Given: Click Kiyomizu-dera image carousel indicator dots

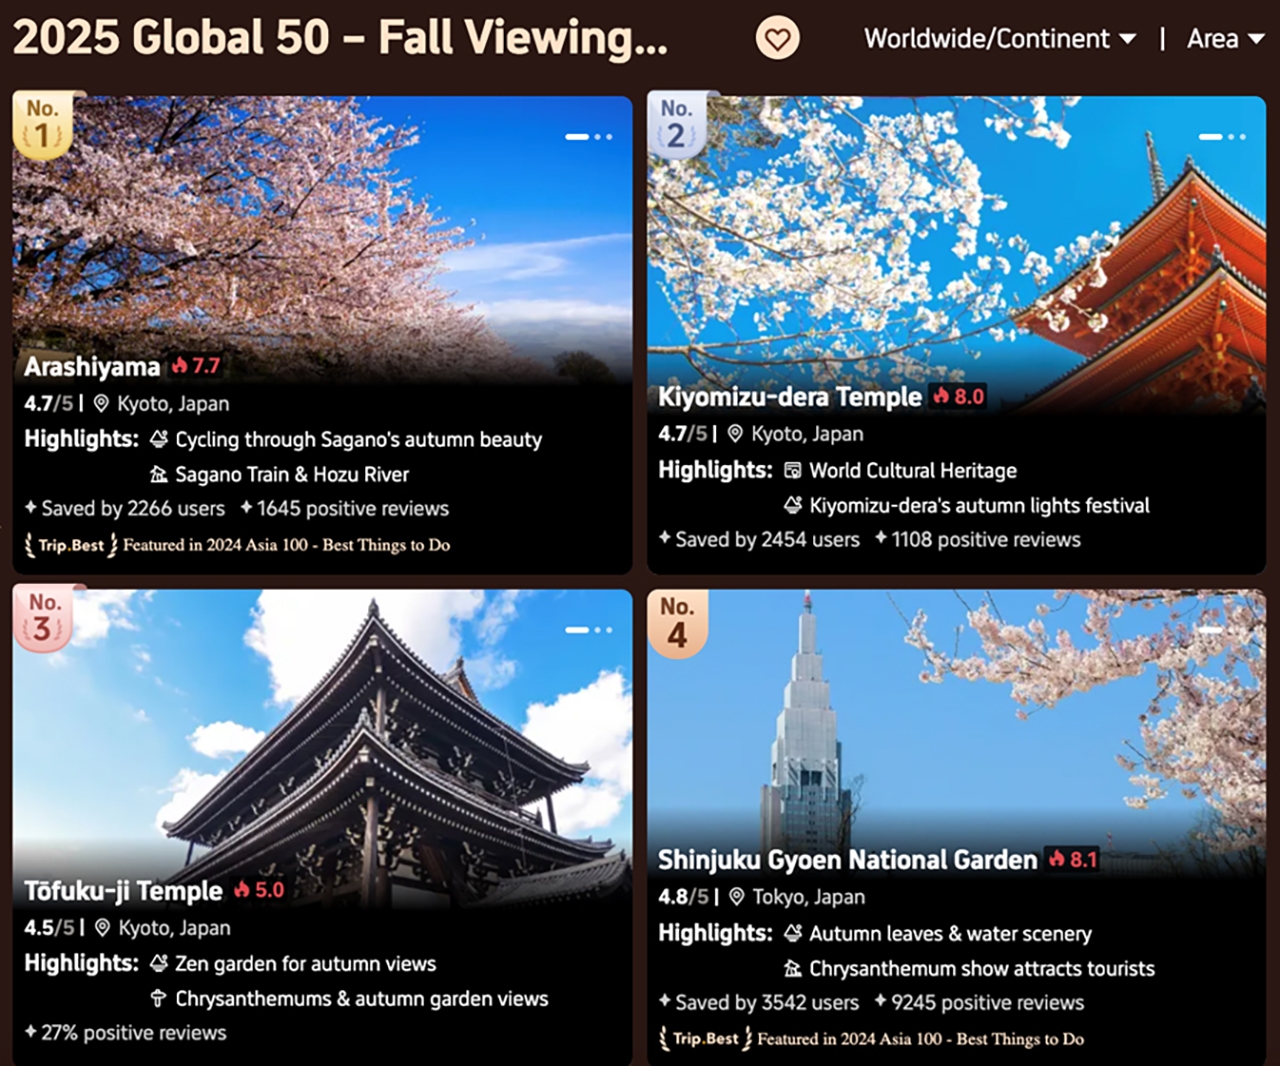Looking at the screenshot, I should (x=1222, y=137).
